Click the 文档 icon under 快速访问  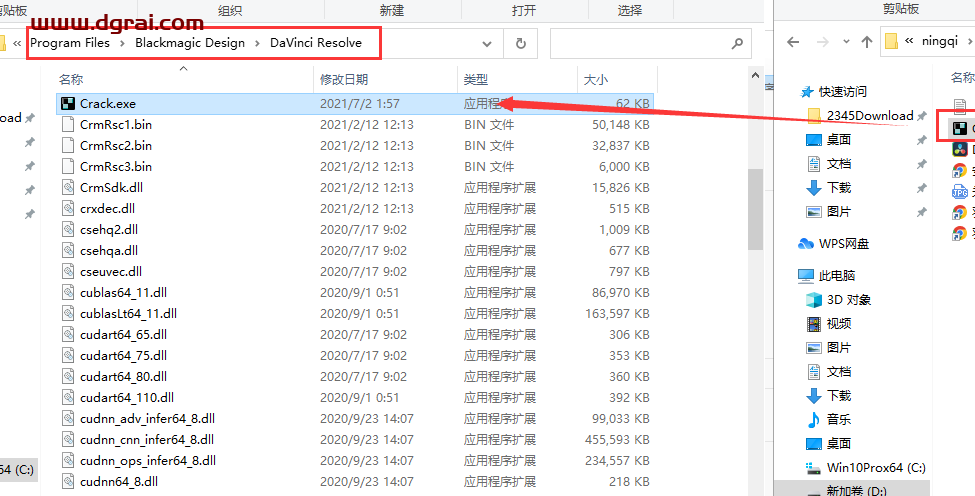(814, 163)
